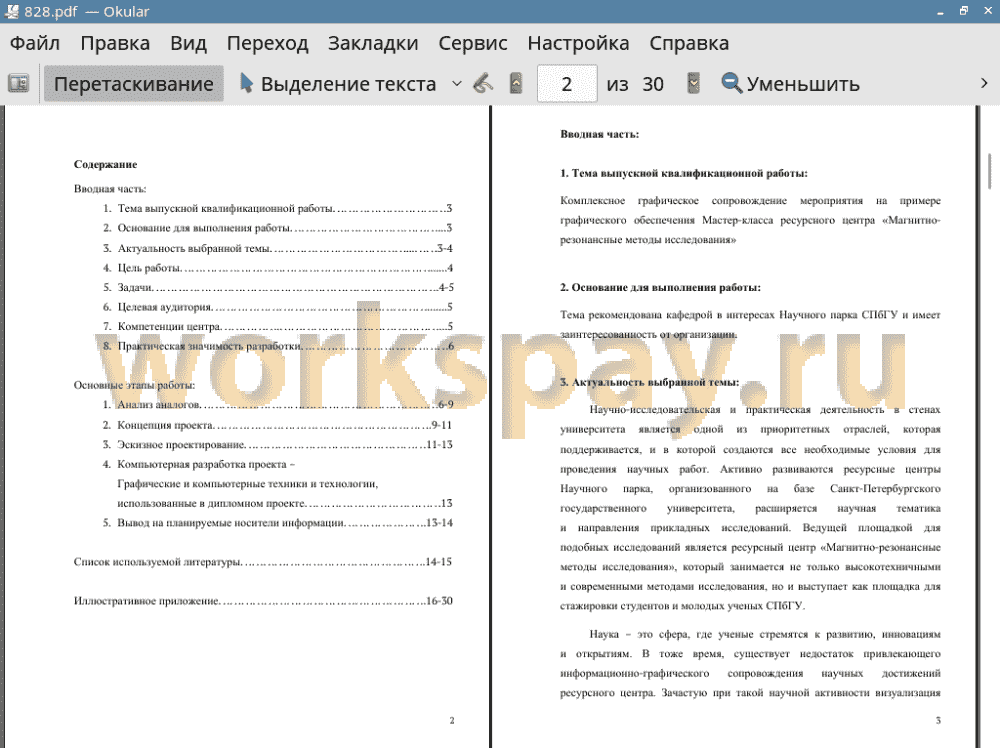Screen dimensions: 1000x748
Task: Click the entry Иллюстративное приложение
Action: coord(263,601)
